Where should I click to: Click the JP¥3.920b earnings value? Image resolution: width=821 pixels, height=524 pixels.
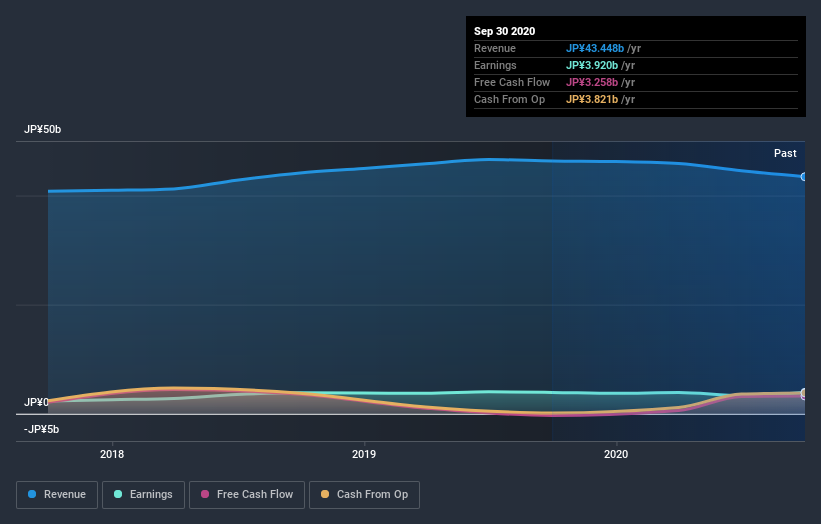point(592,65)
